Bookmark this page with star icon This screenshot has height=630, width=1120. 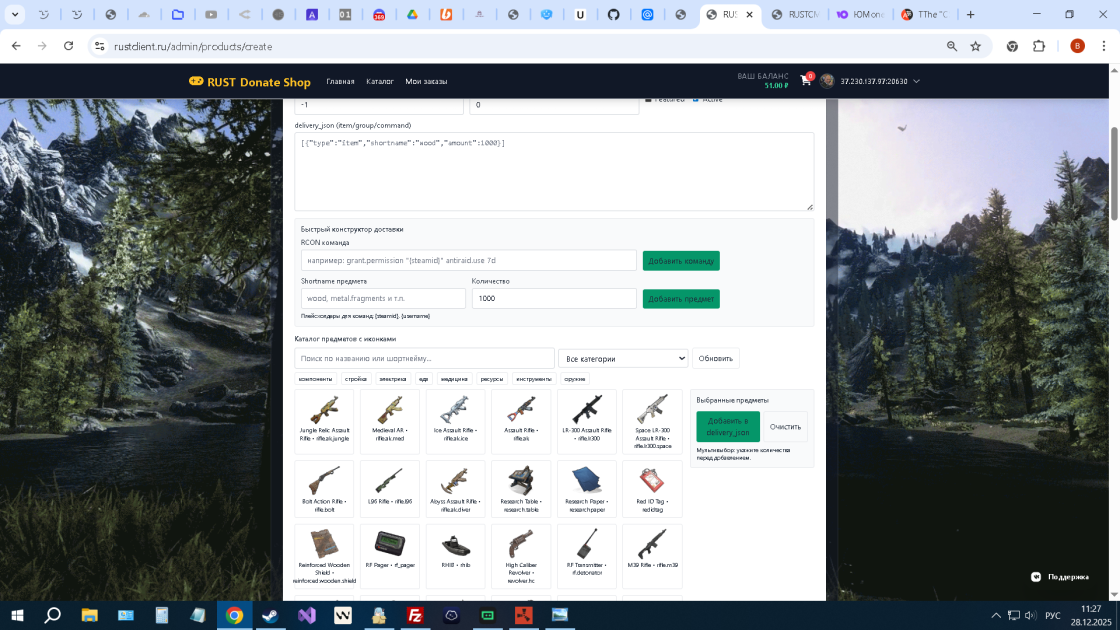pyautogui.click(x=976, y=46)
